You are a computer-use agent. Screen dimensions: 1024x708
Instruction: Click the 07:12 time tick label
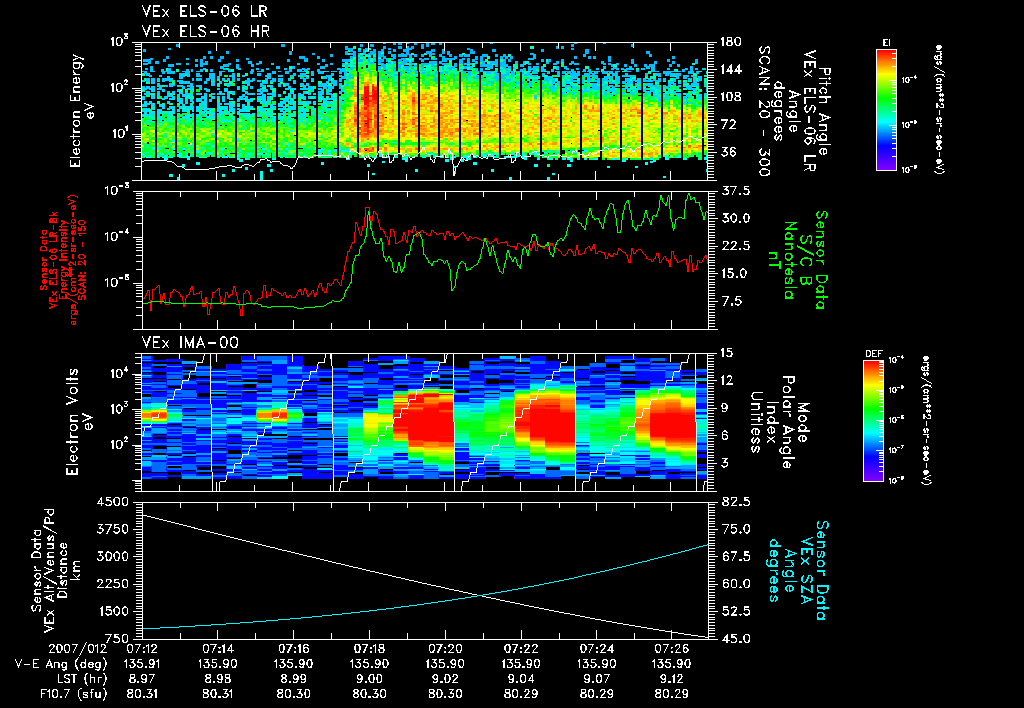click(142, 650)
